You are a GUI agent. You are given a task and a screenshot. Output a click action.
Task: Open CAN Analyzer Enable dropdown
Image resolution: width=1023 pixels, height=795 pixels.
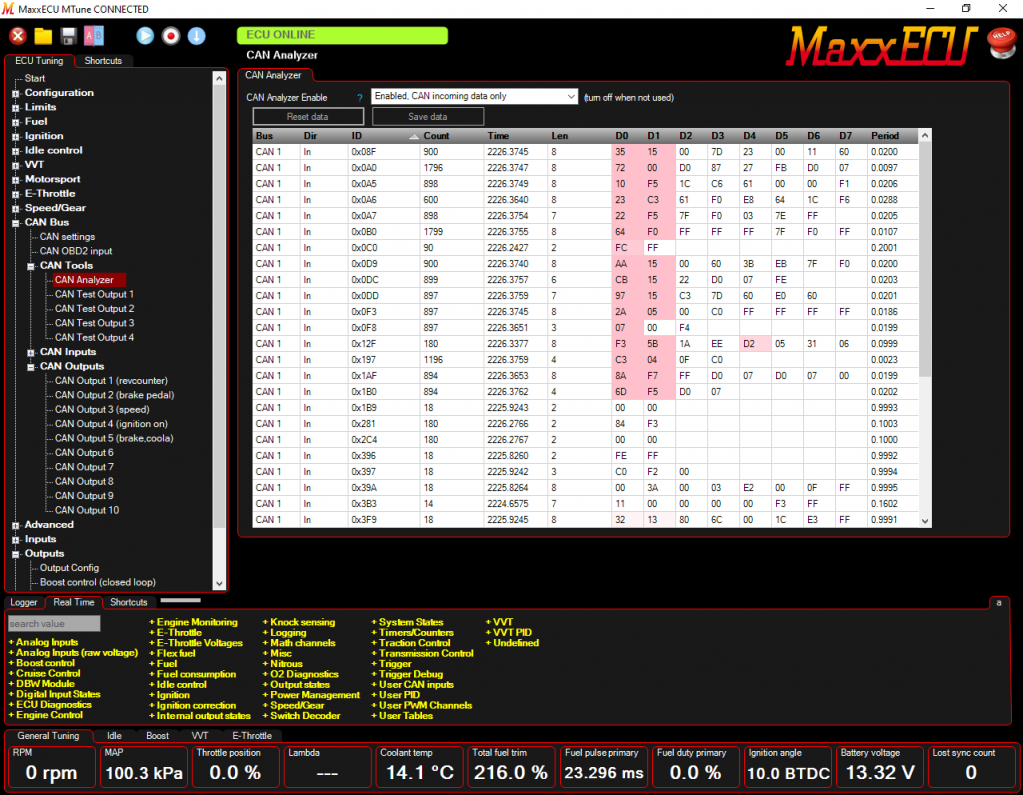474,97
